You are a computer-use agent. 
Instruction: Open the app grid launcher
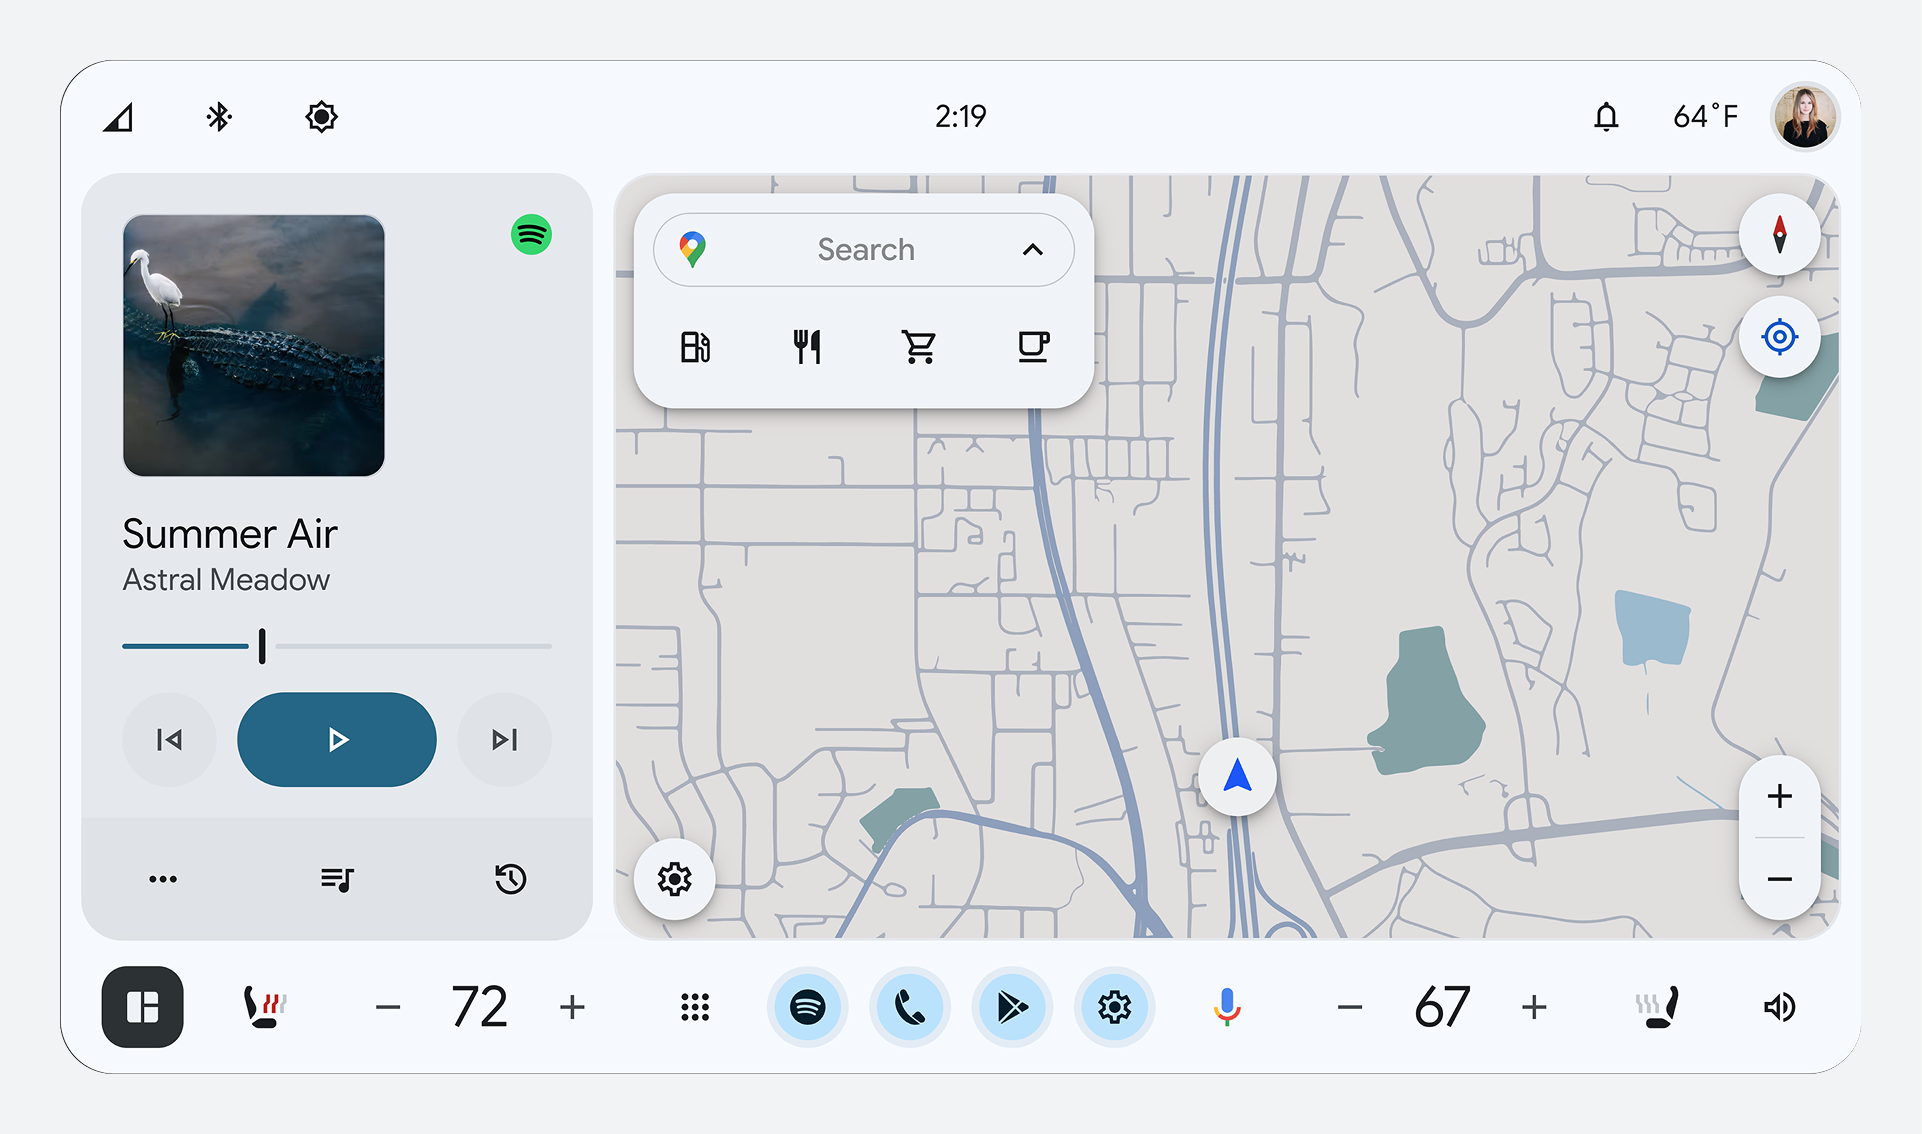pos(695,1007)
